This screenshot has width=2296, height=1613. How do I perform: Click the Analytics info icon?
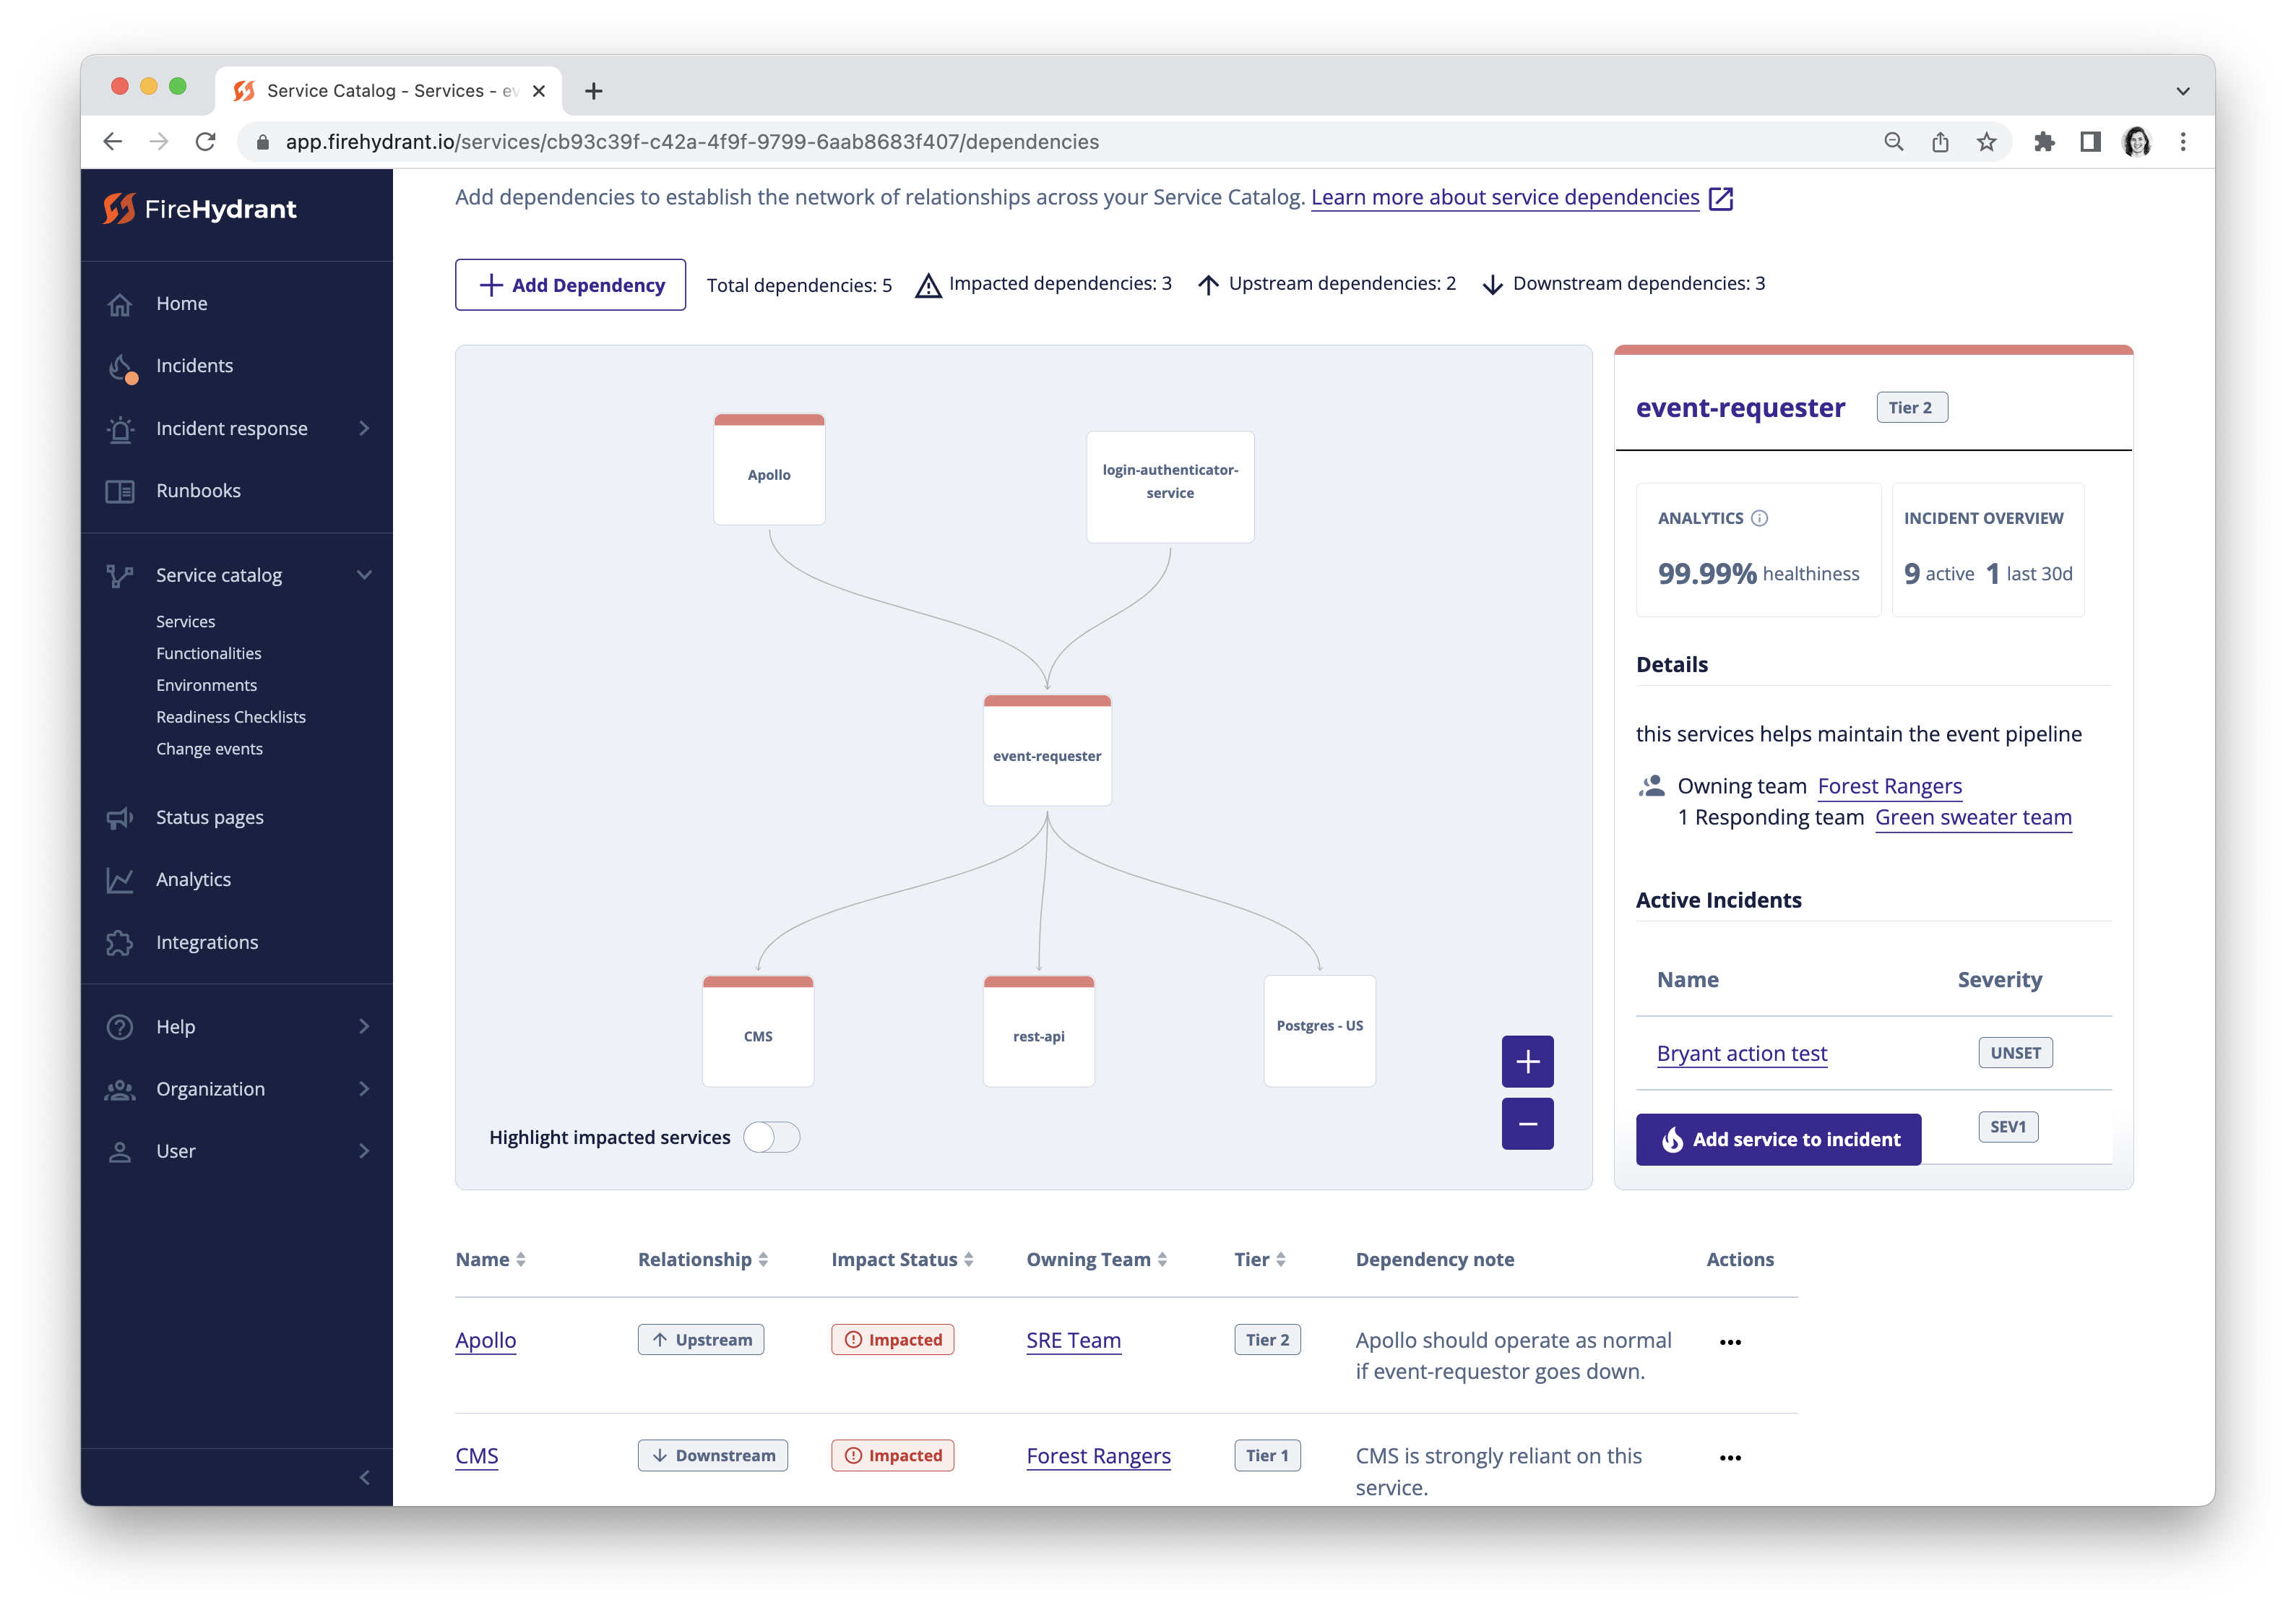1760,518
